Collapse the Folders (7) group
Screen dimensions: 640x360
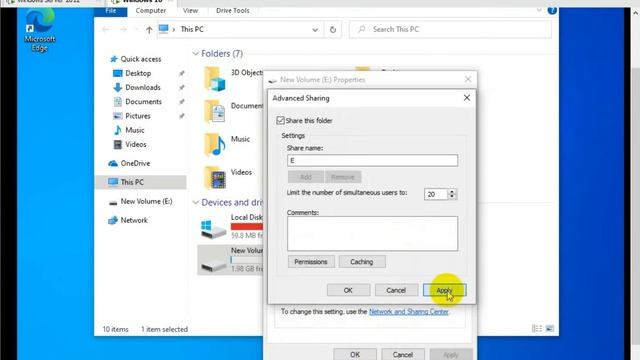[x=196, y=54]
